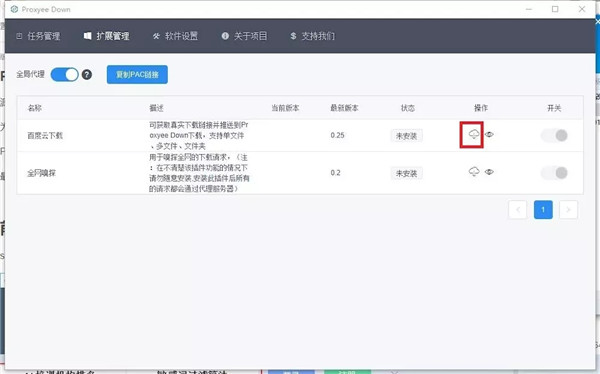Image resolution: width=600 pixels, height=374 pixels.
Task: Click the 名称 column header
Action: [x=35, y=108]
